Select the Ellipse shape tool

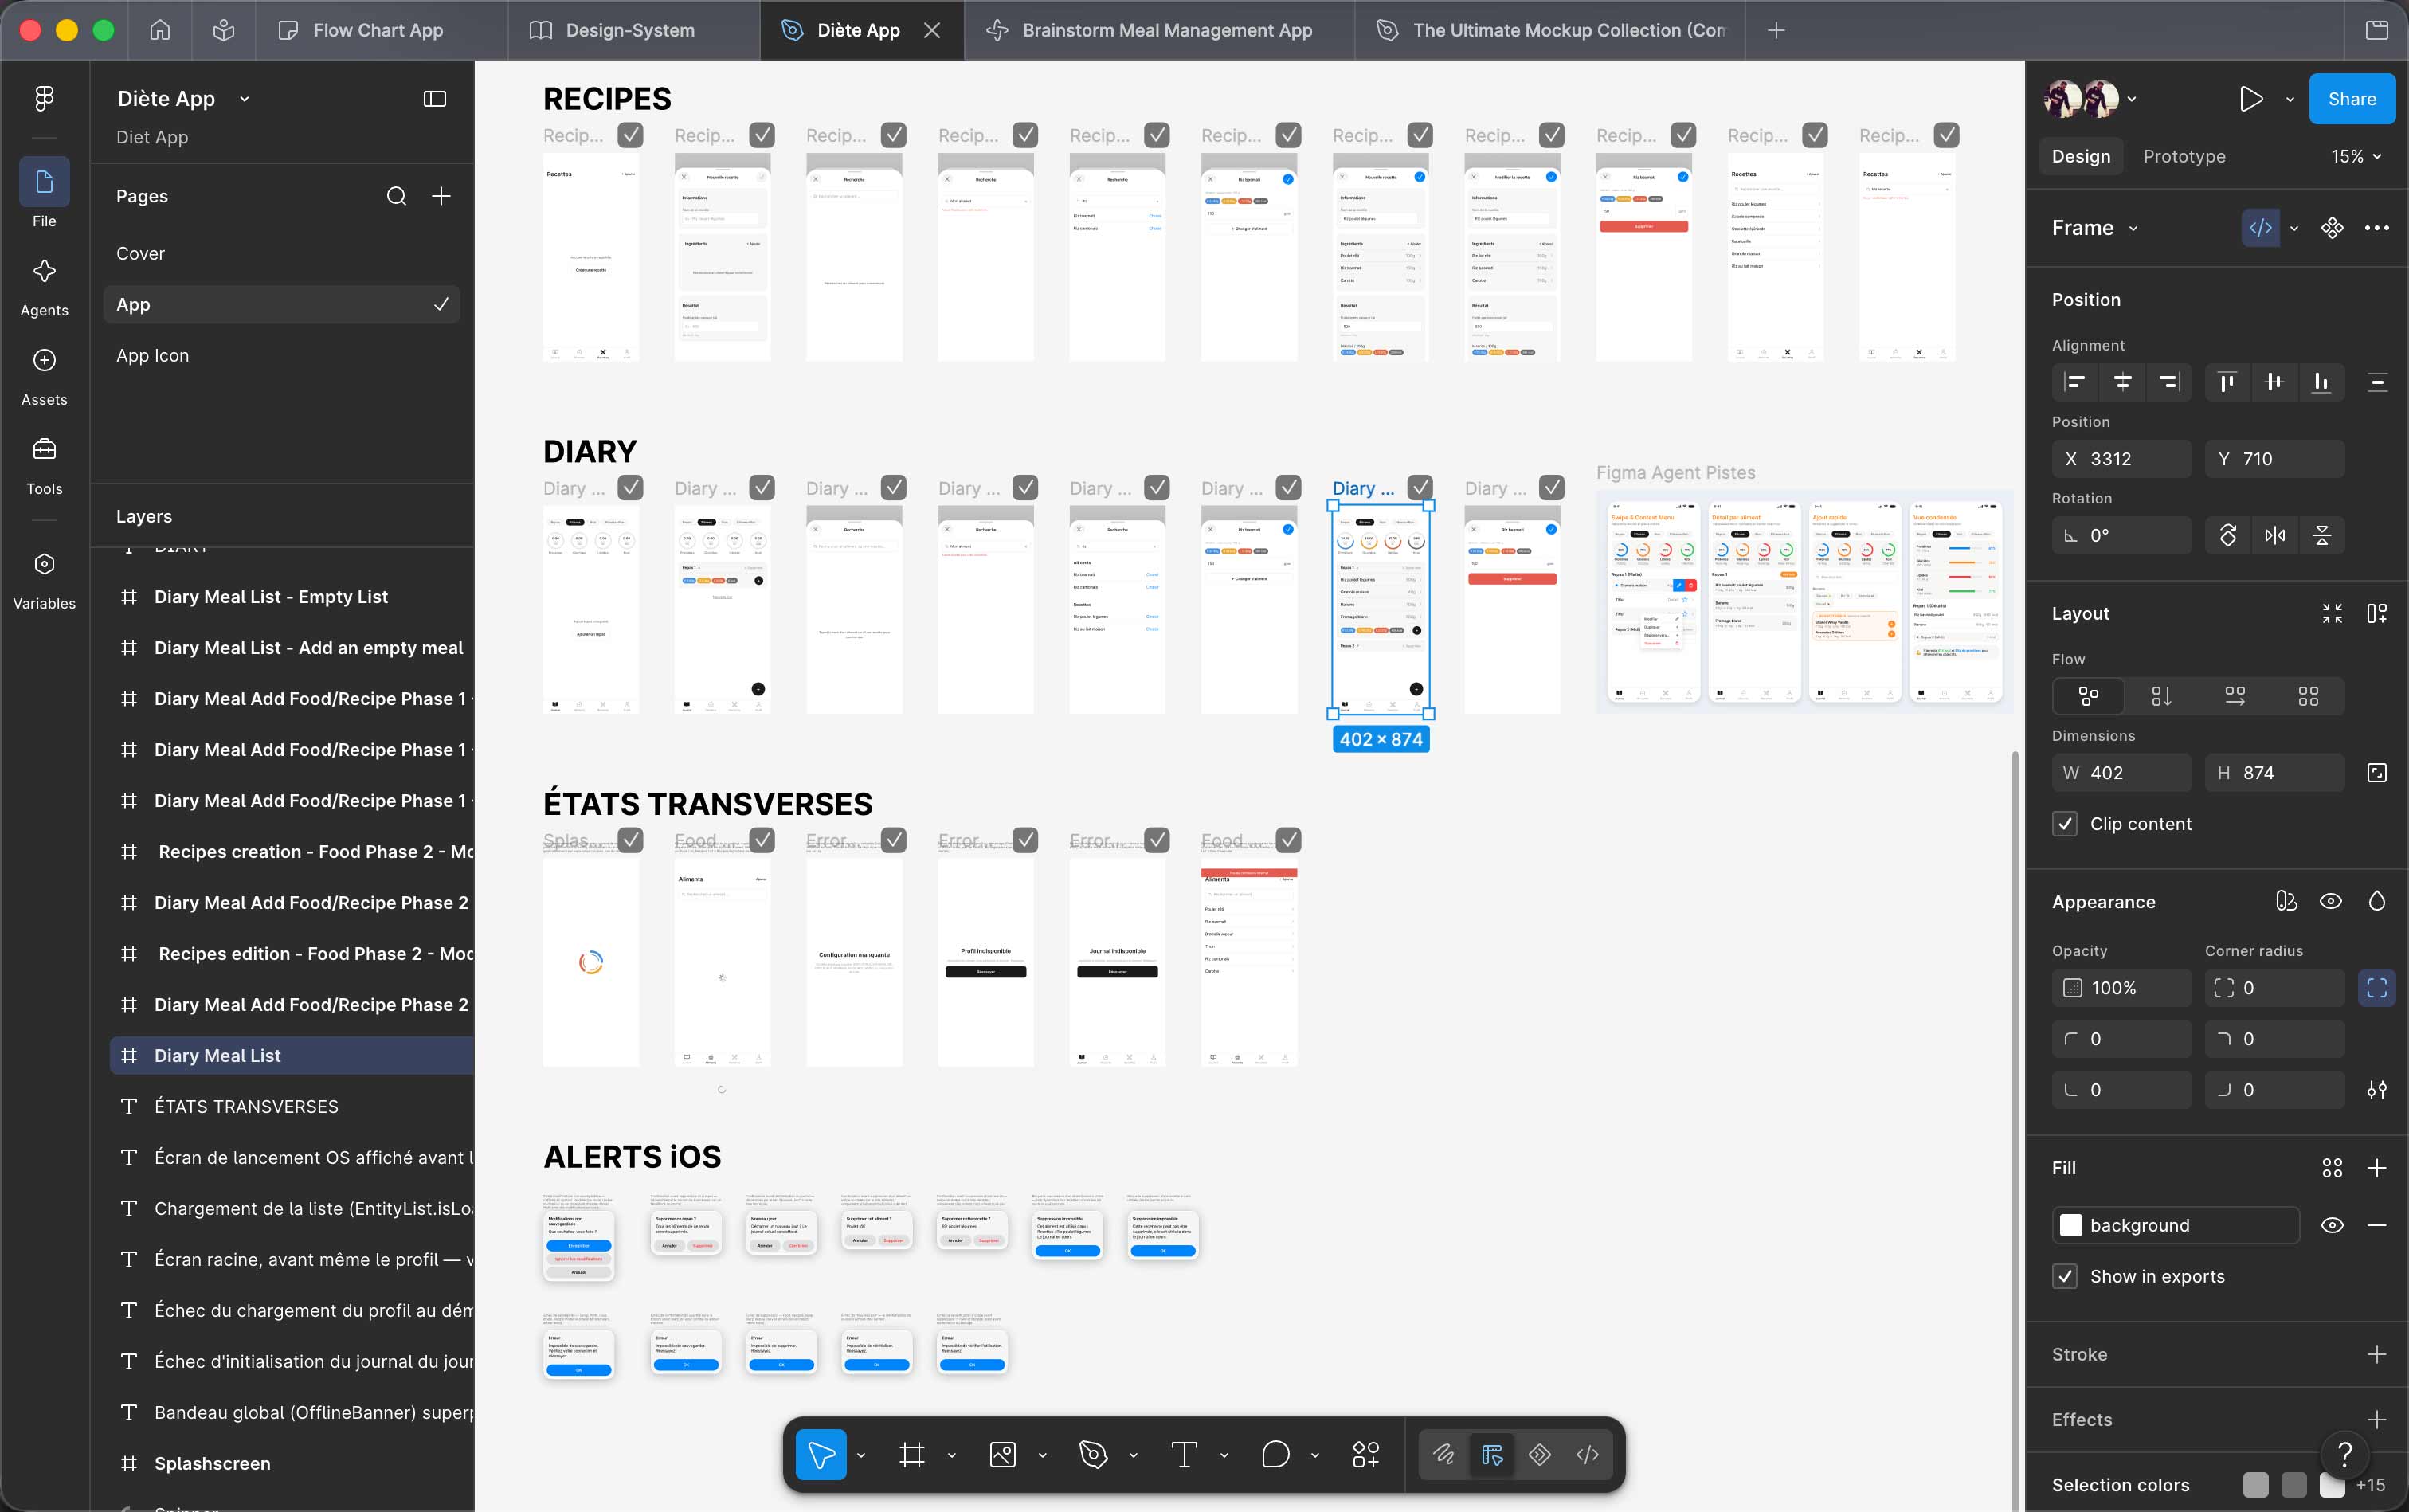pos(1275,1454)
